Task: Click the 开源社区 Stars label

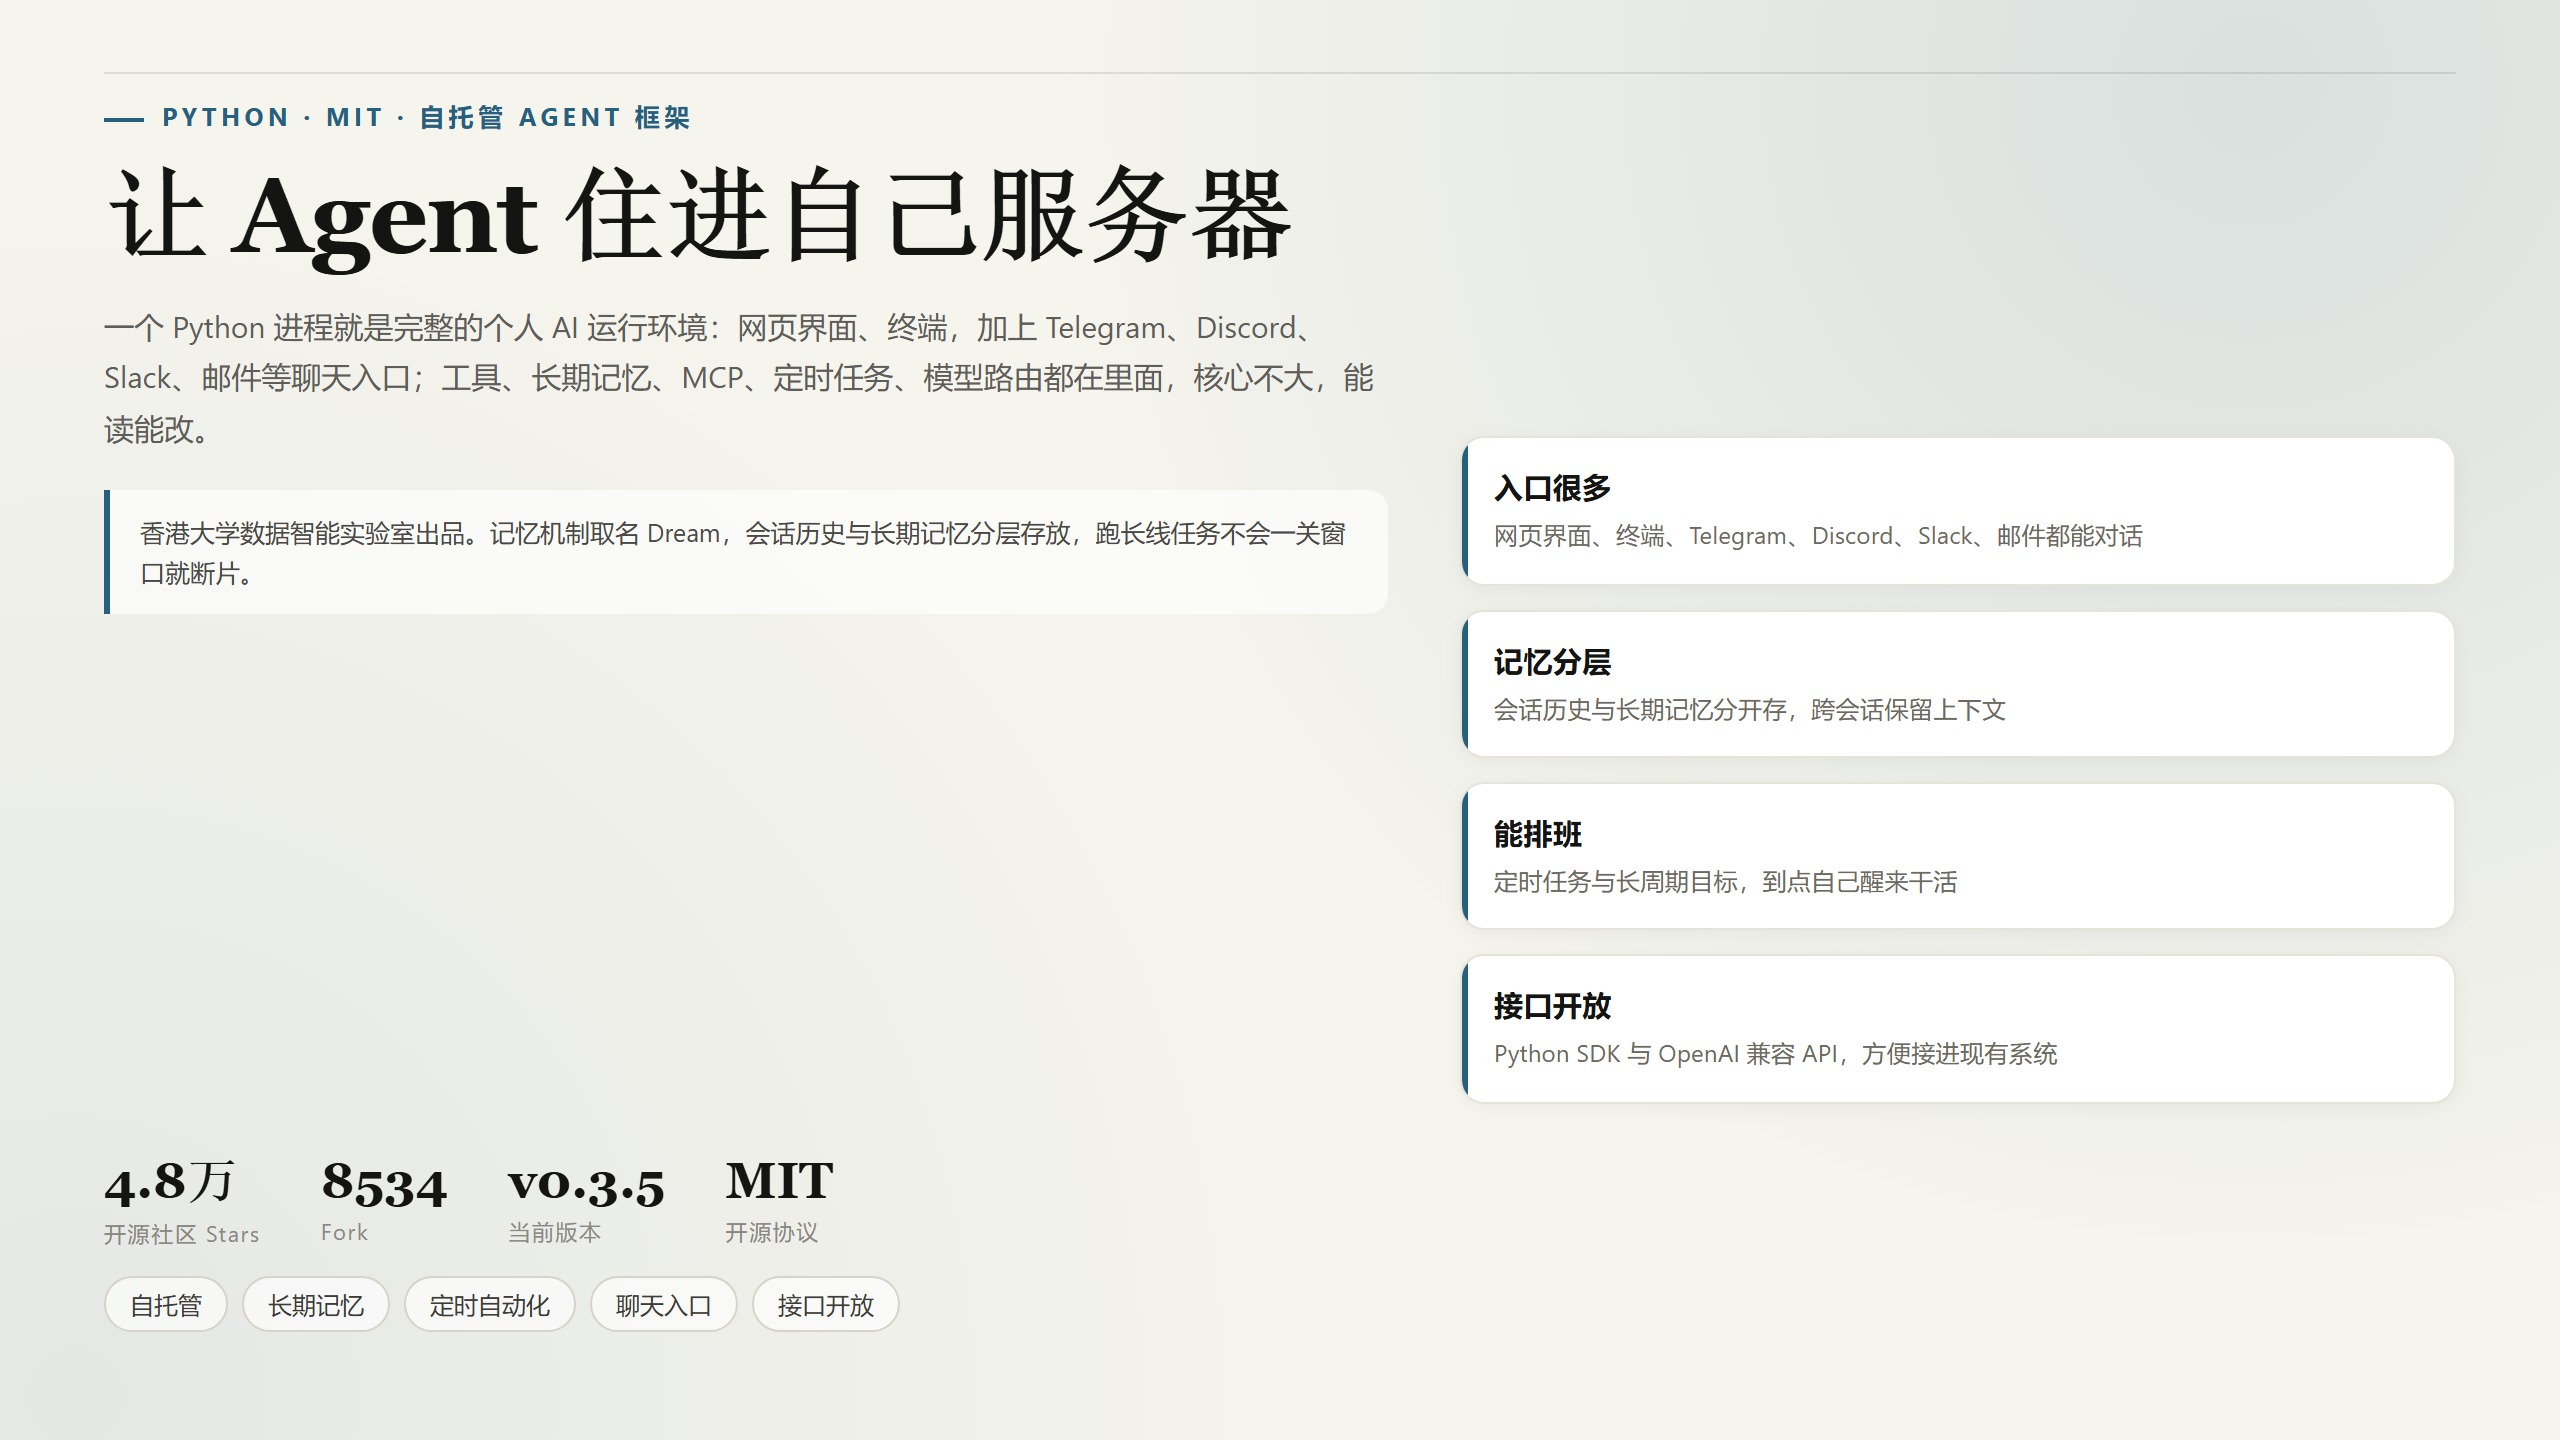Action: click(182, 1235)
